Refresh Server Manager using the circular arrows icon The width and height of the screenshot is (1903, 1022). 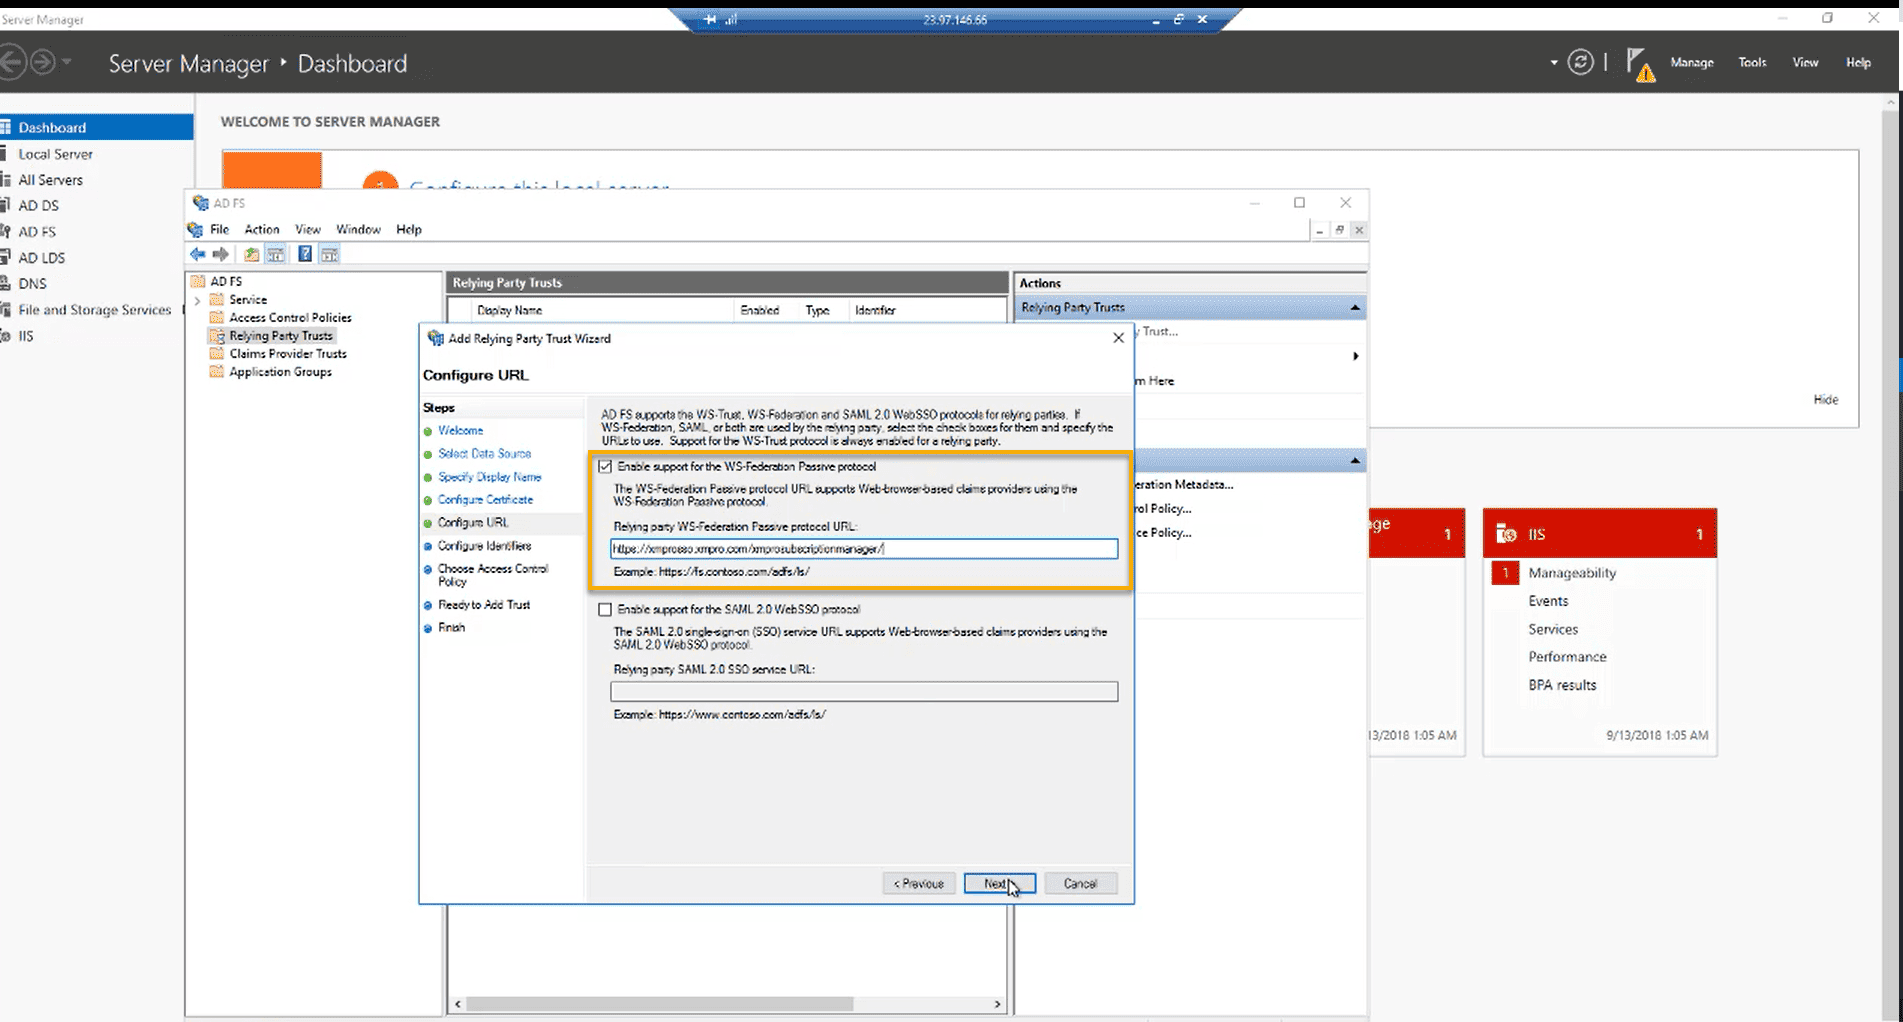1580,62
